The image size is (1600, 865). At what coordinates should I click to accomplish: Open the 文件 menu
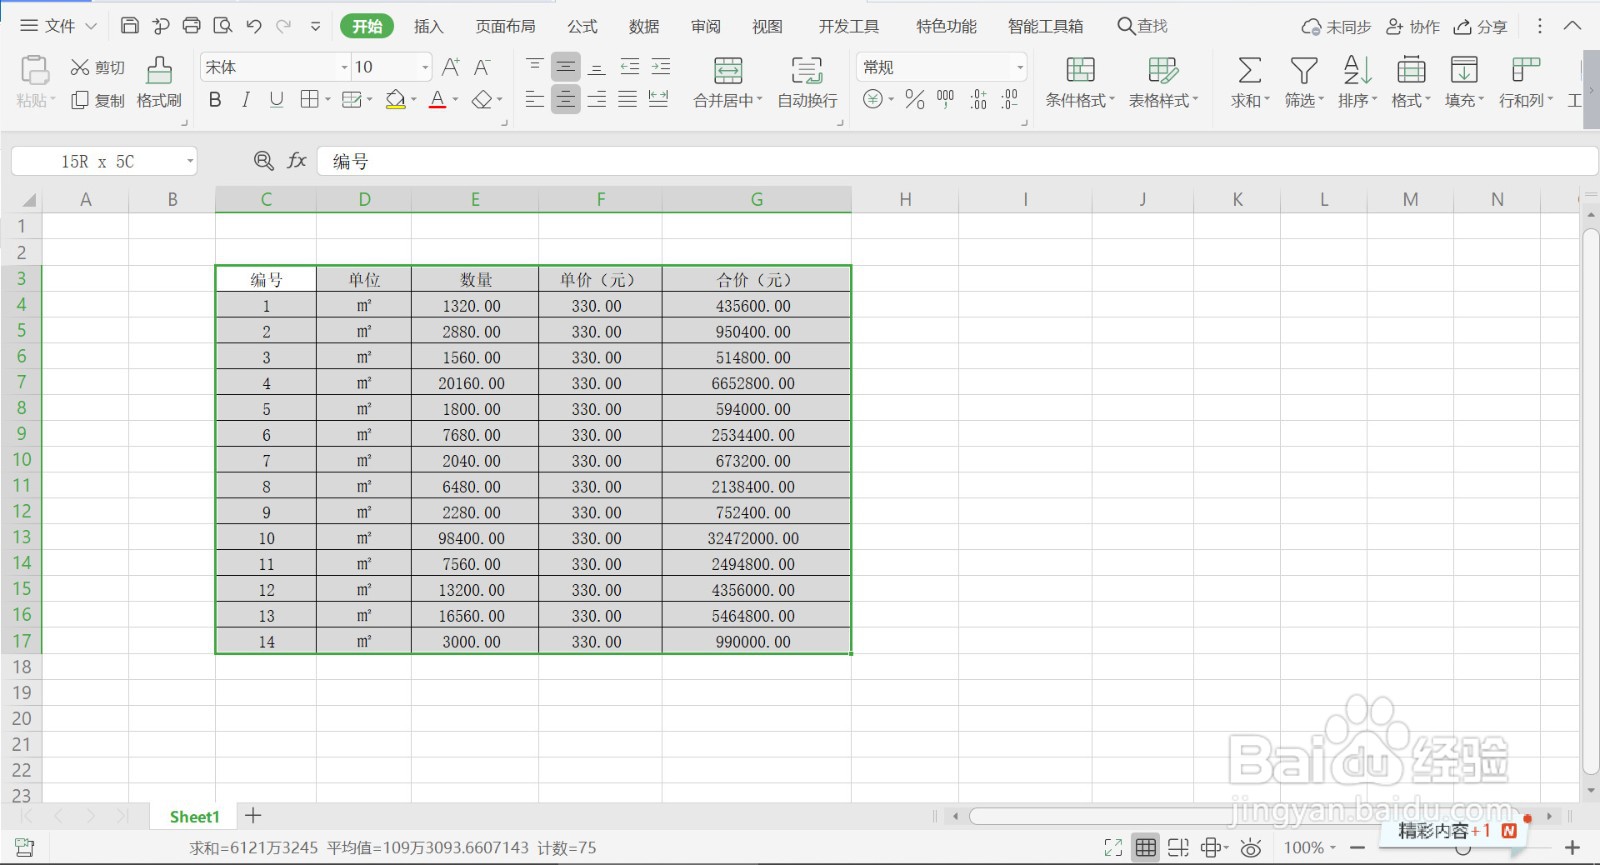[59, 26]
